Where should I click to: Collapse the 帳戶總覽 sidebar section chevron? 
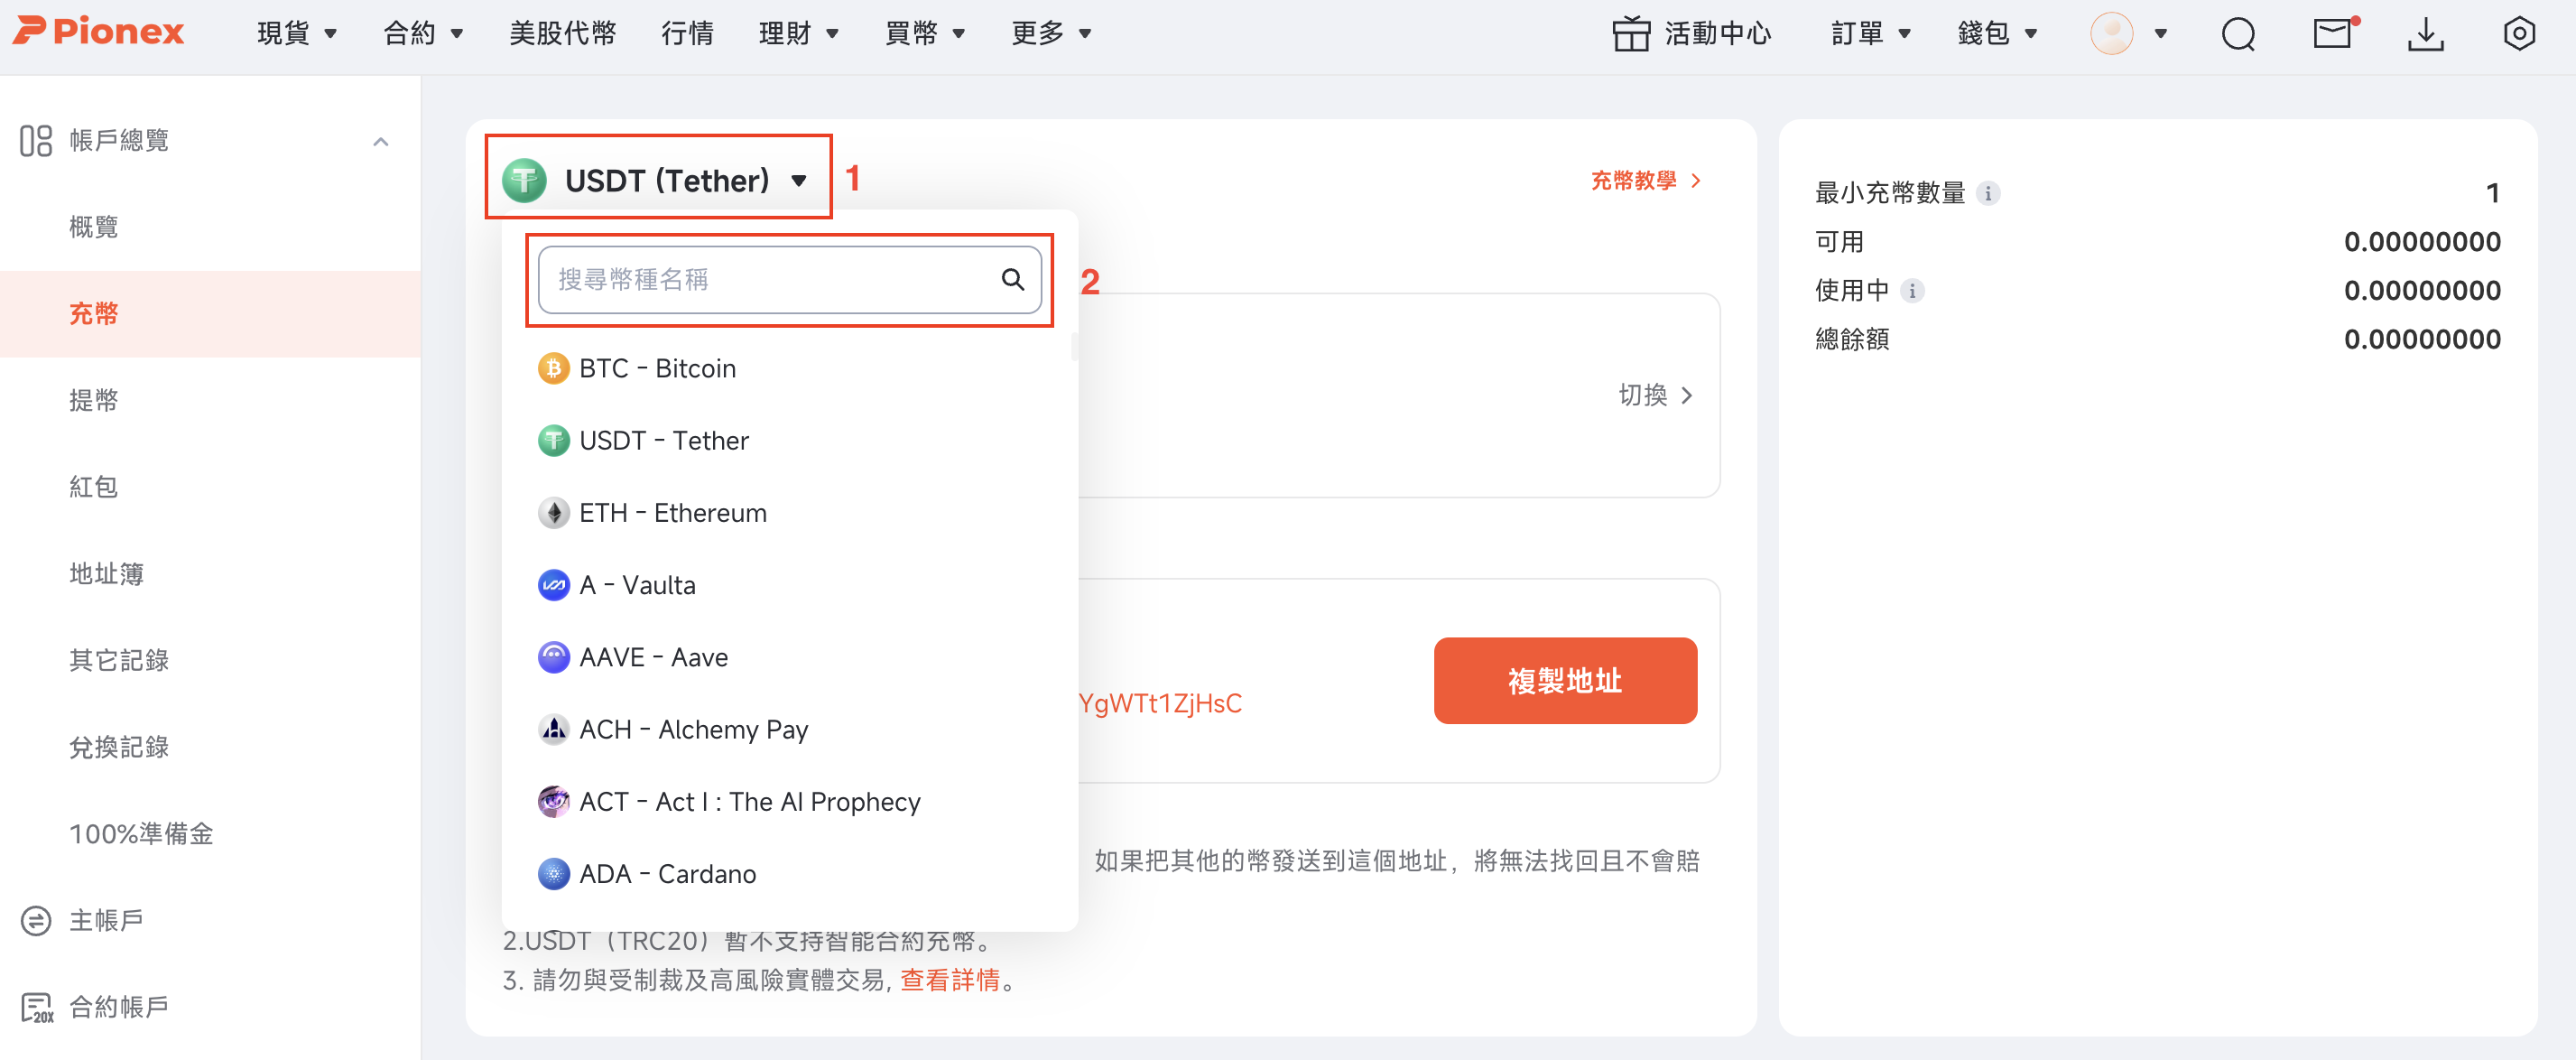coord(380,141)
